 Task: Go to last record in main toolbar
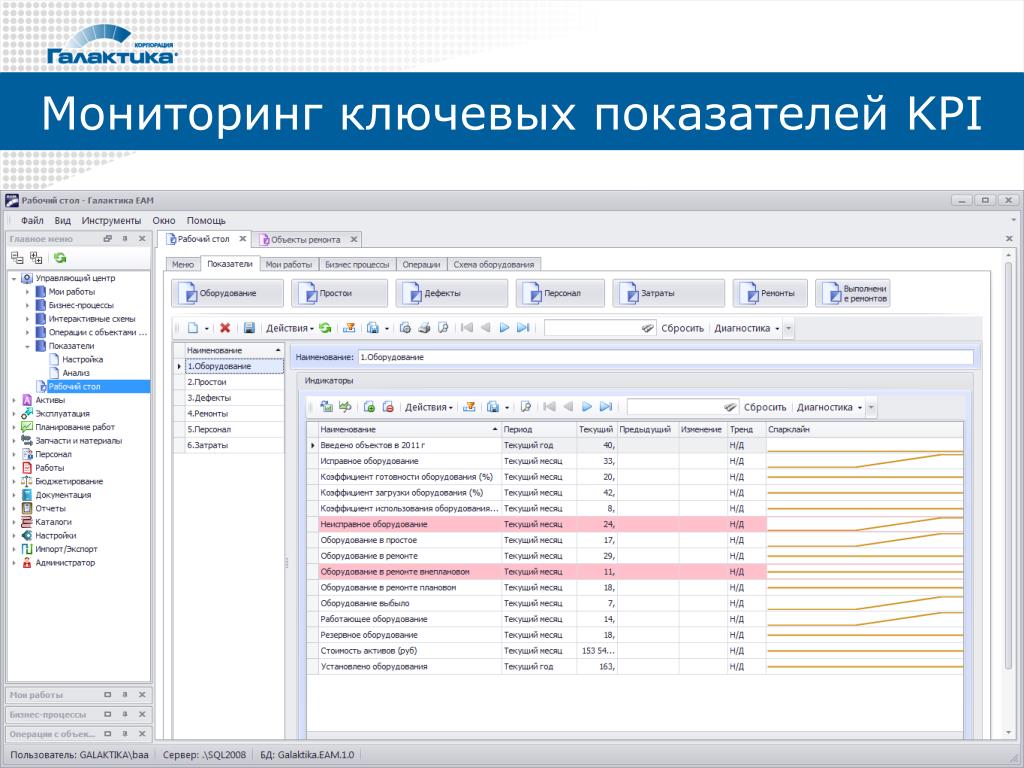point(523,328)
